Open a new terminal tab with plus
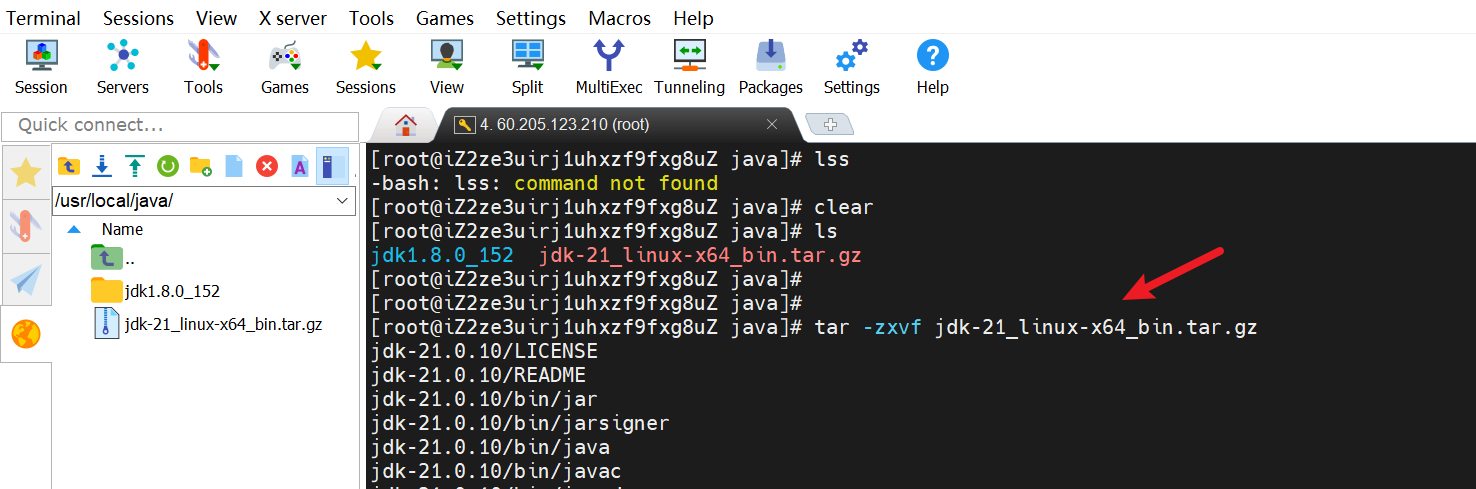Image resolution: width=1476 pixels, height=489 pixels. (x=829, y=124)
